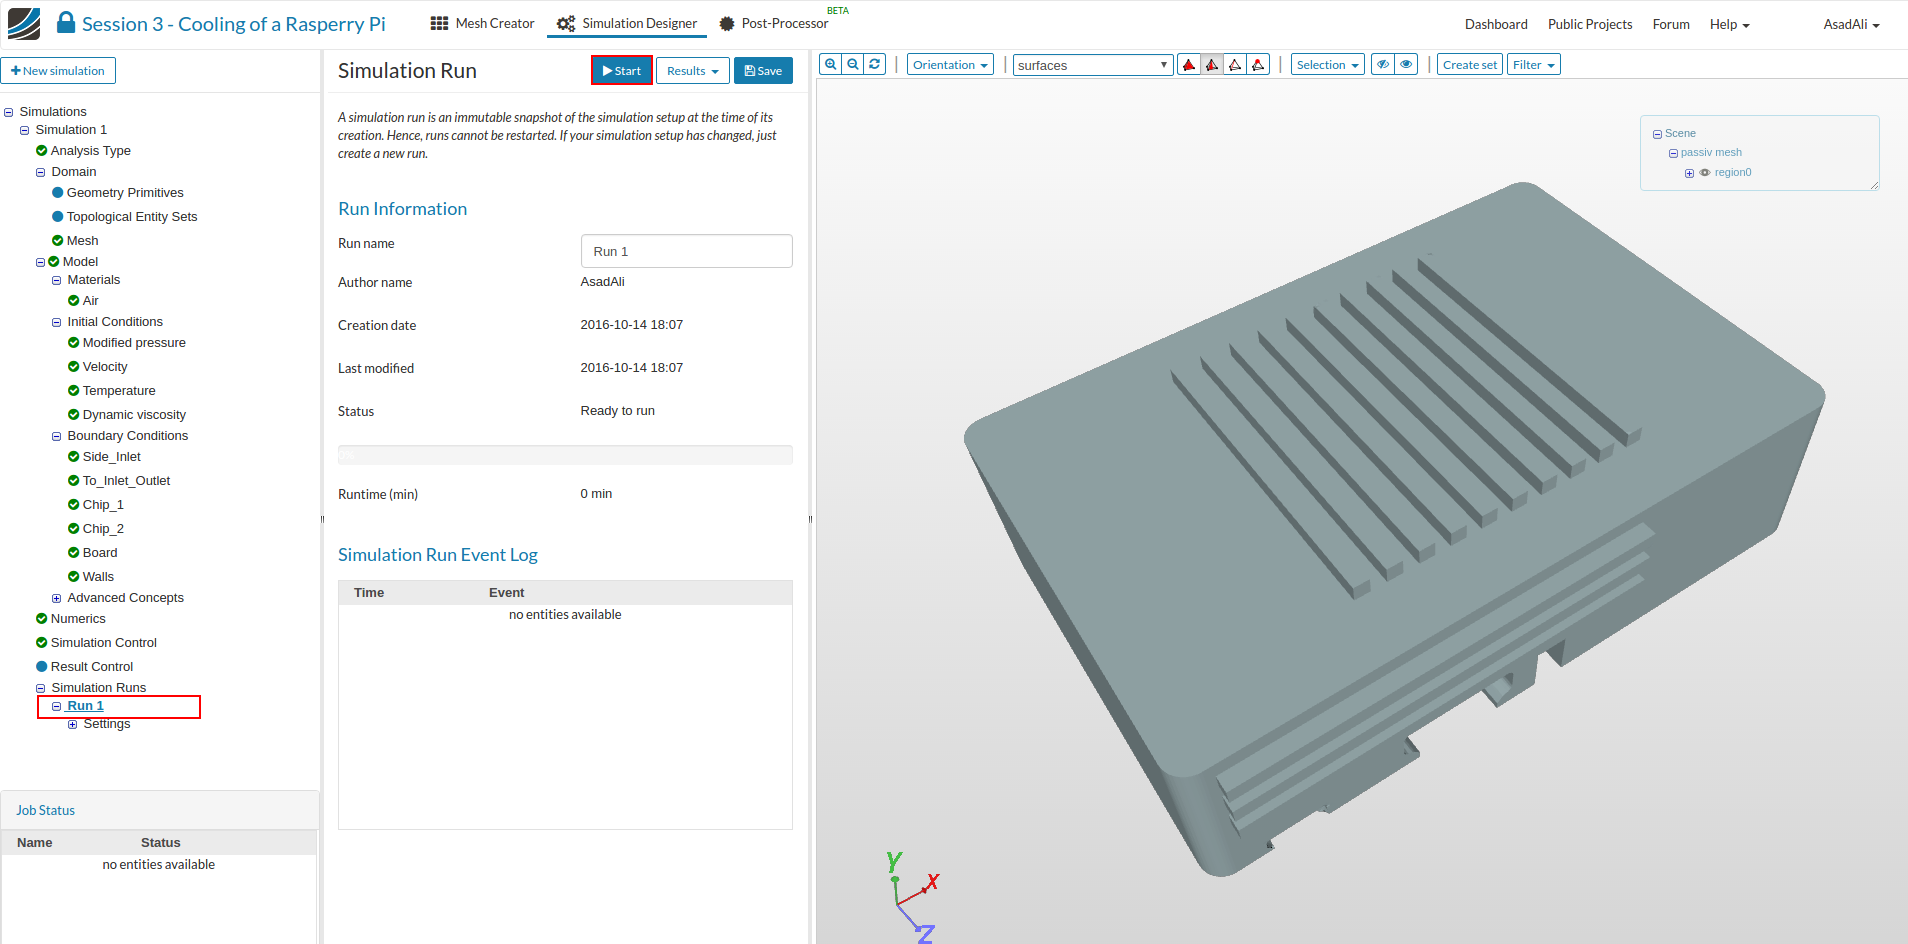This screenshot has width=1908, height=944.
Task: Select the wireframe-only render mode icon
Action: tap(1235, 65)
